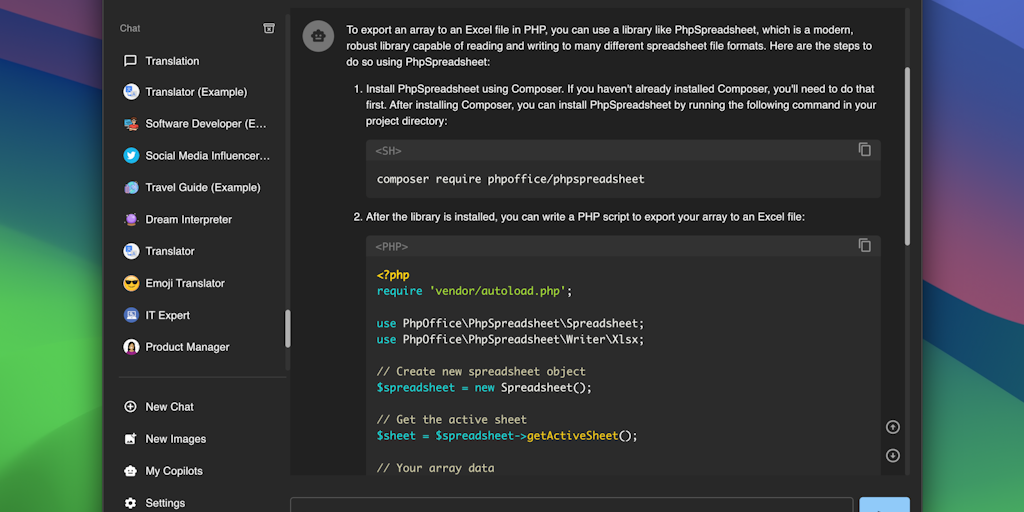Copy the composer shell command code

(x=864, y=150)
